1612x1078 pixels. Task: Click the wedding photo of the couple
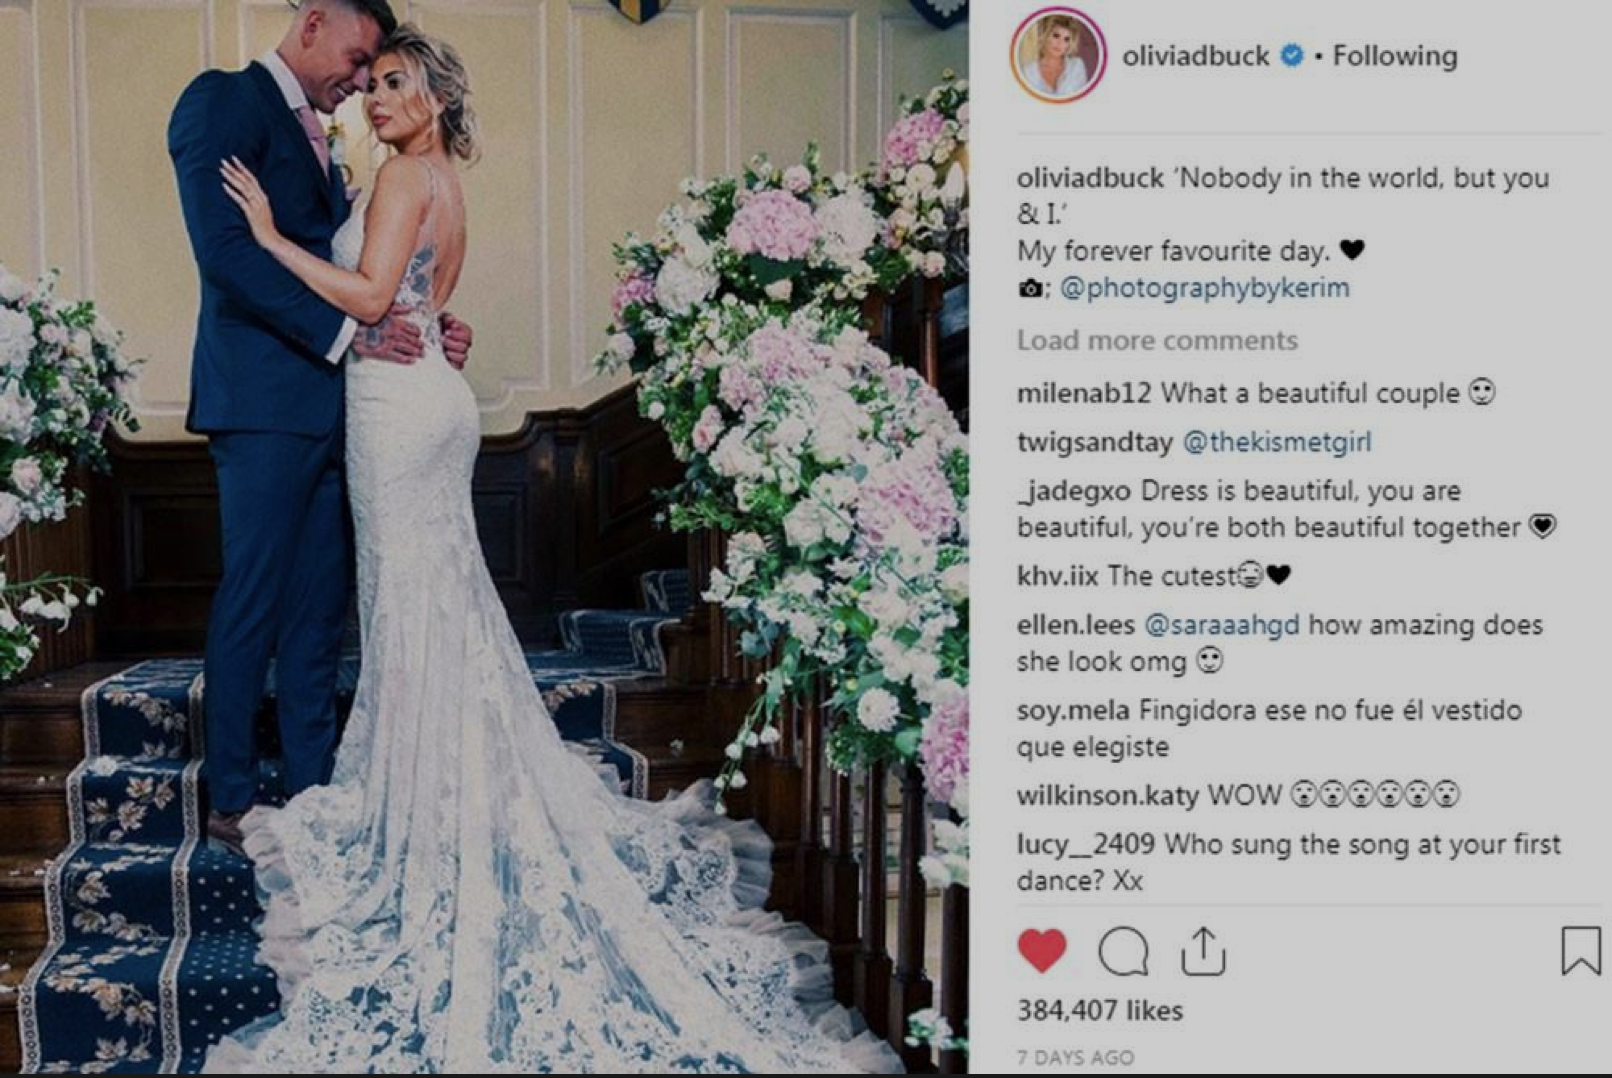tap(484, 537)
